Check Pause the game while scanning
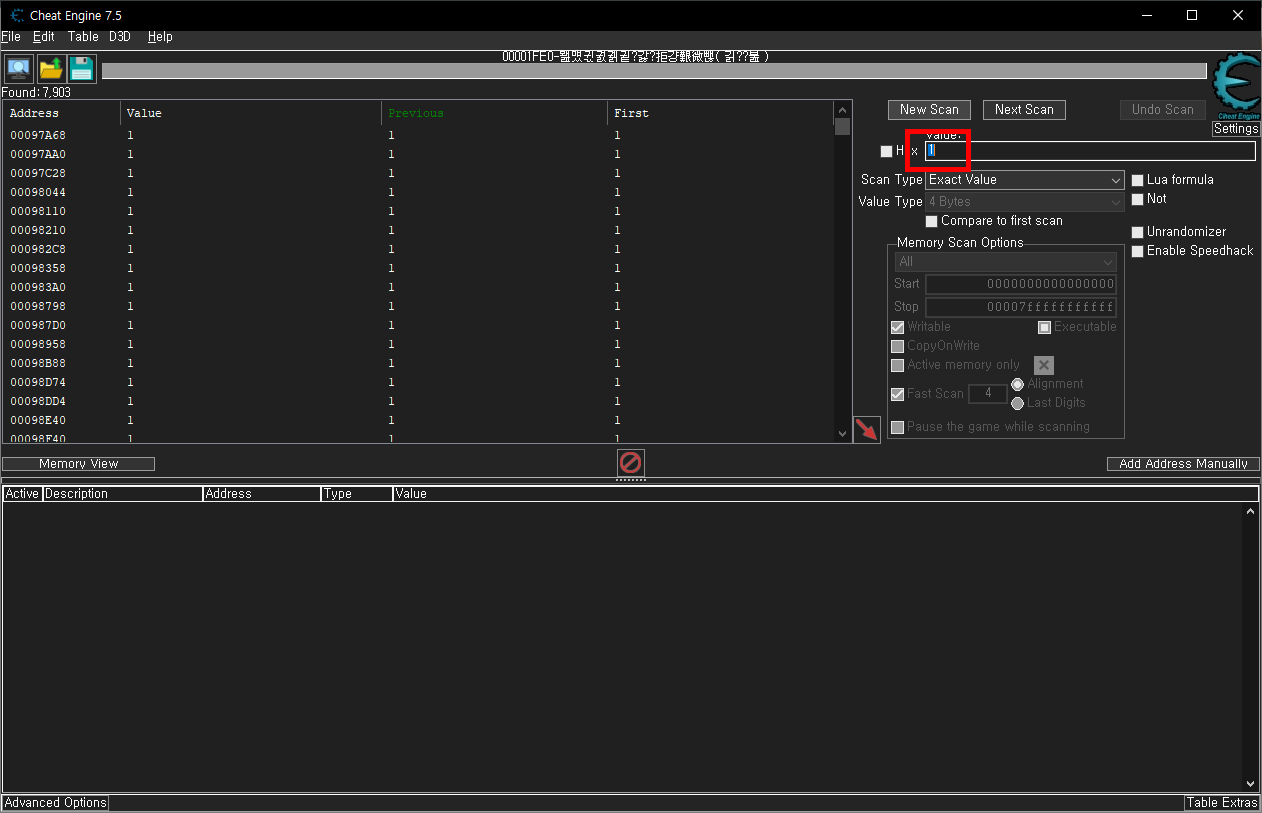This screenshot has width=1262, height=813. (x=898, y=427)
